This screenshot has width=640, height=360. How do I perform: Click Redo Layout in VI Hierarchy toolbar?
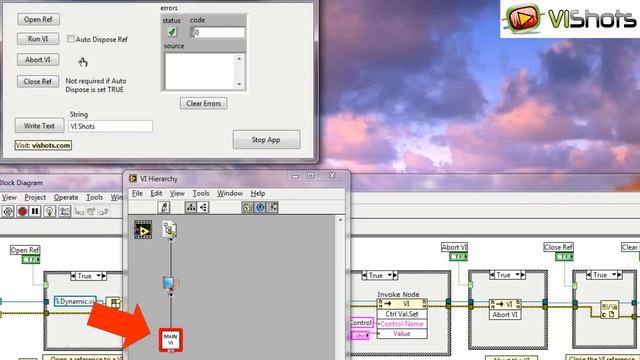[x=164, y=207]
